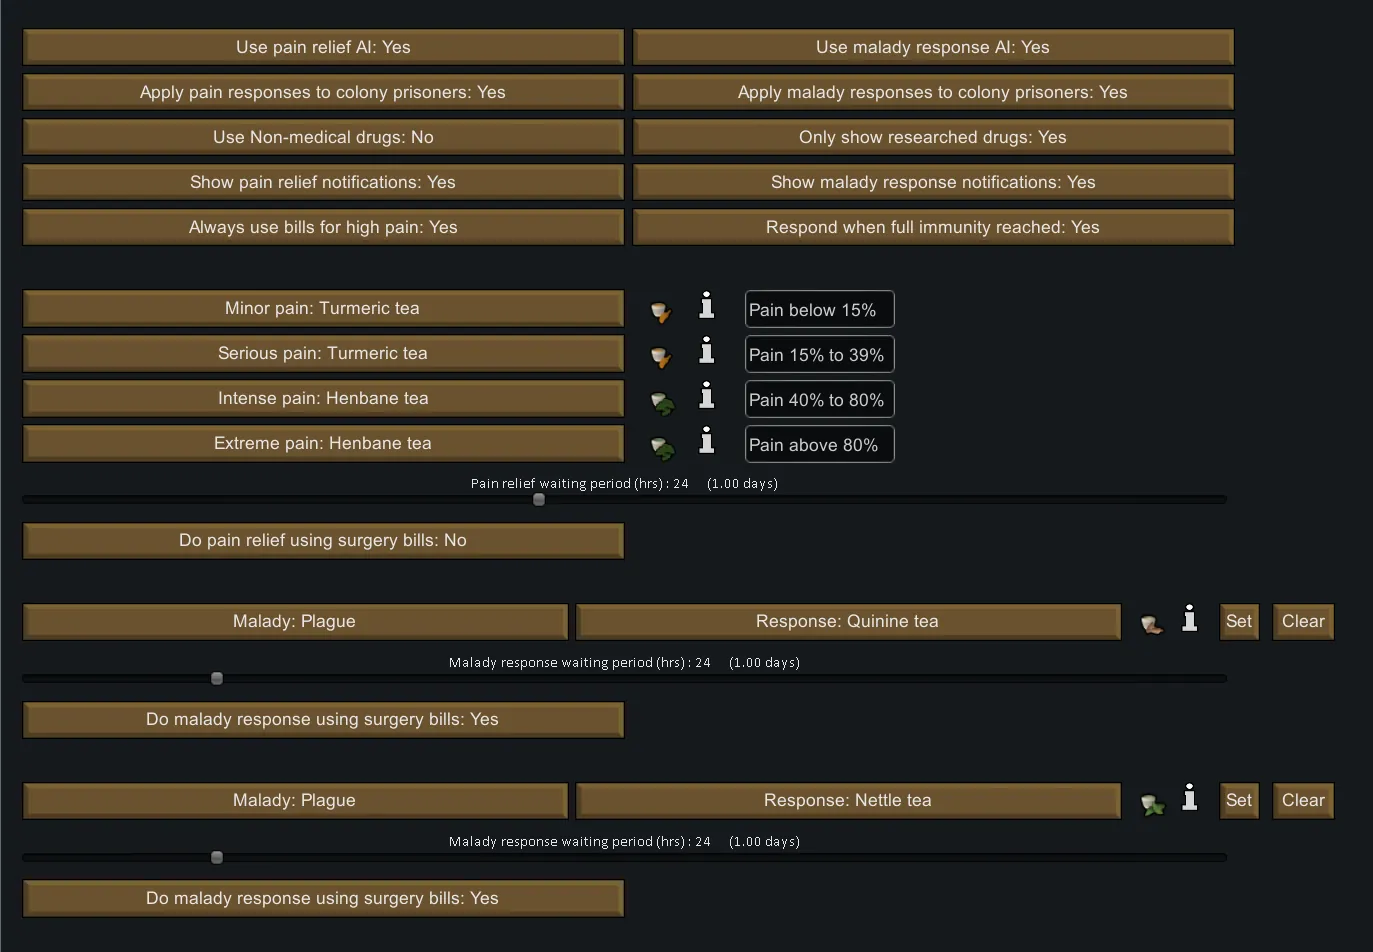The height and width of the screenshot is (952, 1373).
Task: Open info icon for Extreme pain row
Action: pos(706,441)
